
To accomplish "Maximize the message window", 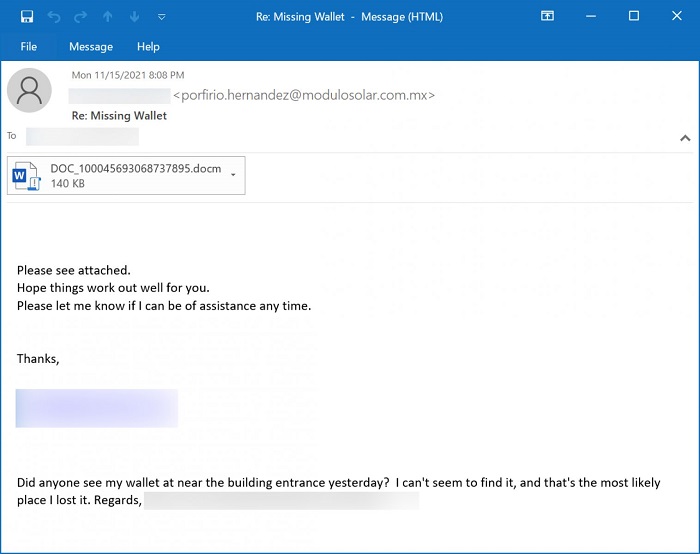I will point(634,16).
